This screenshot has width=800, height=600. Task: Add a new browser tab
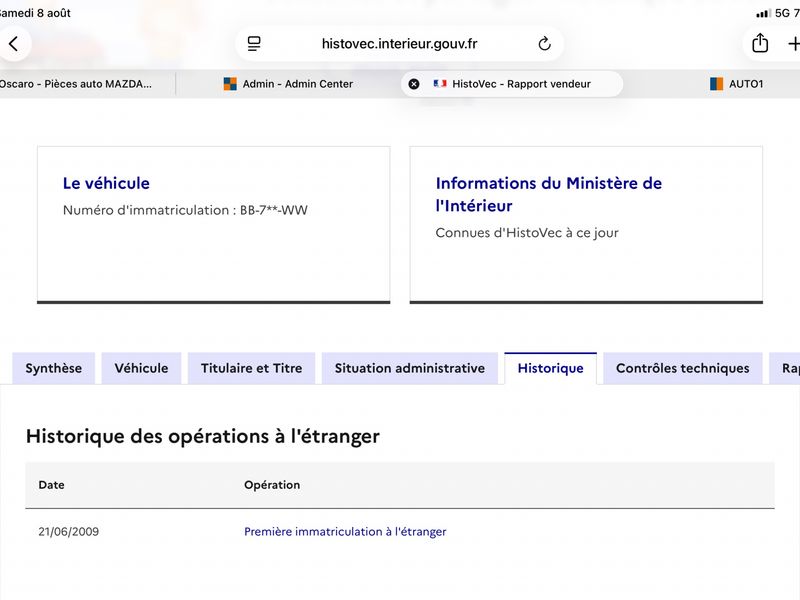(x=793, y=44)
